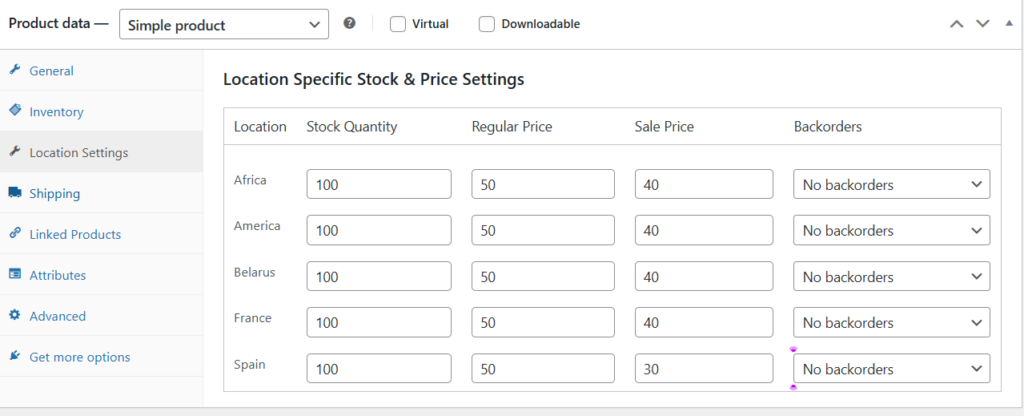This screenshot has width=1024, height=416.
Task: Open the Simple product type dropdown
Action: pyautogui.click(x=223, y=24)
